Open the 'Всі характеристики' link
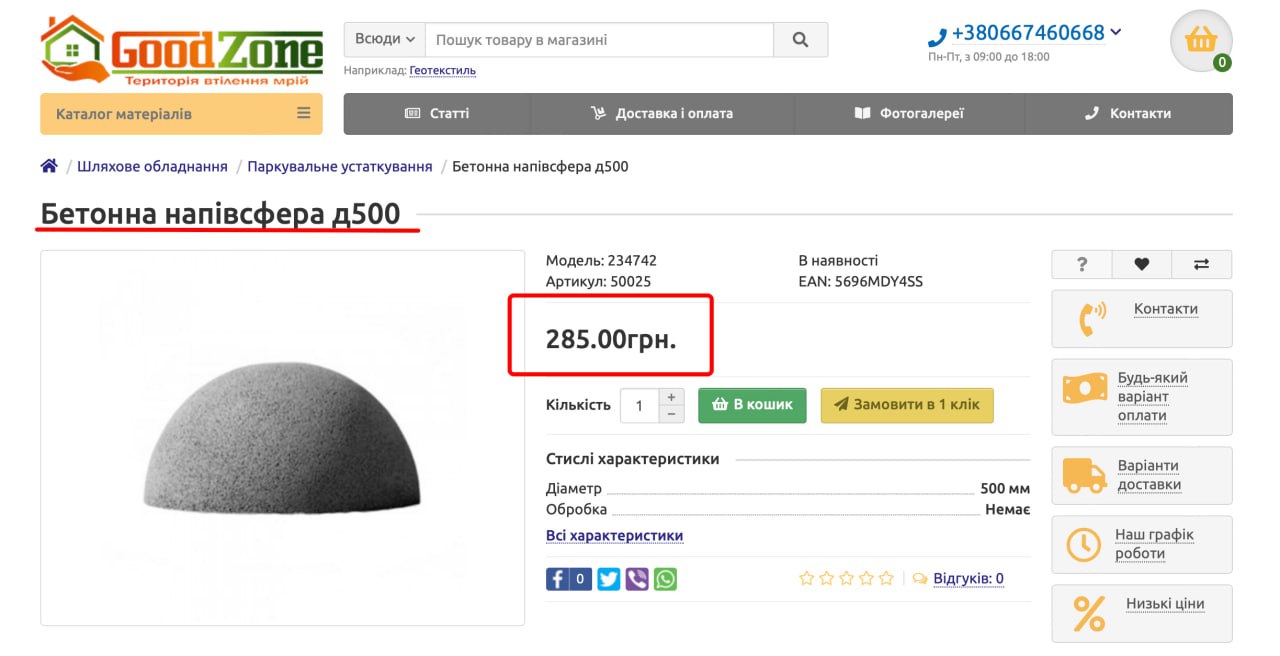The height and width of the screenshot is (656, 1280). tap(614, 536)
